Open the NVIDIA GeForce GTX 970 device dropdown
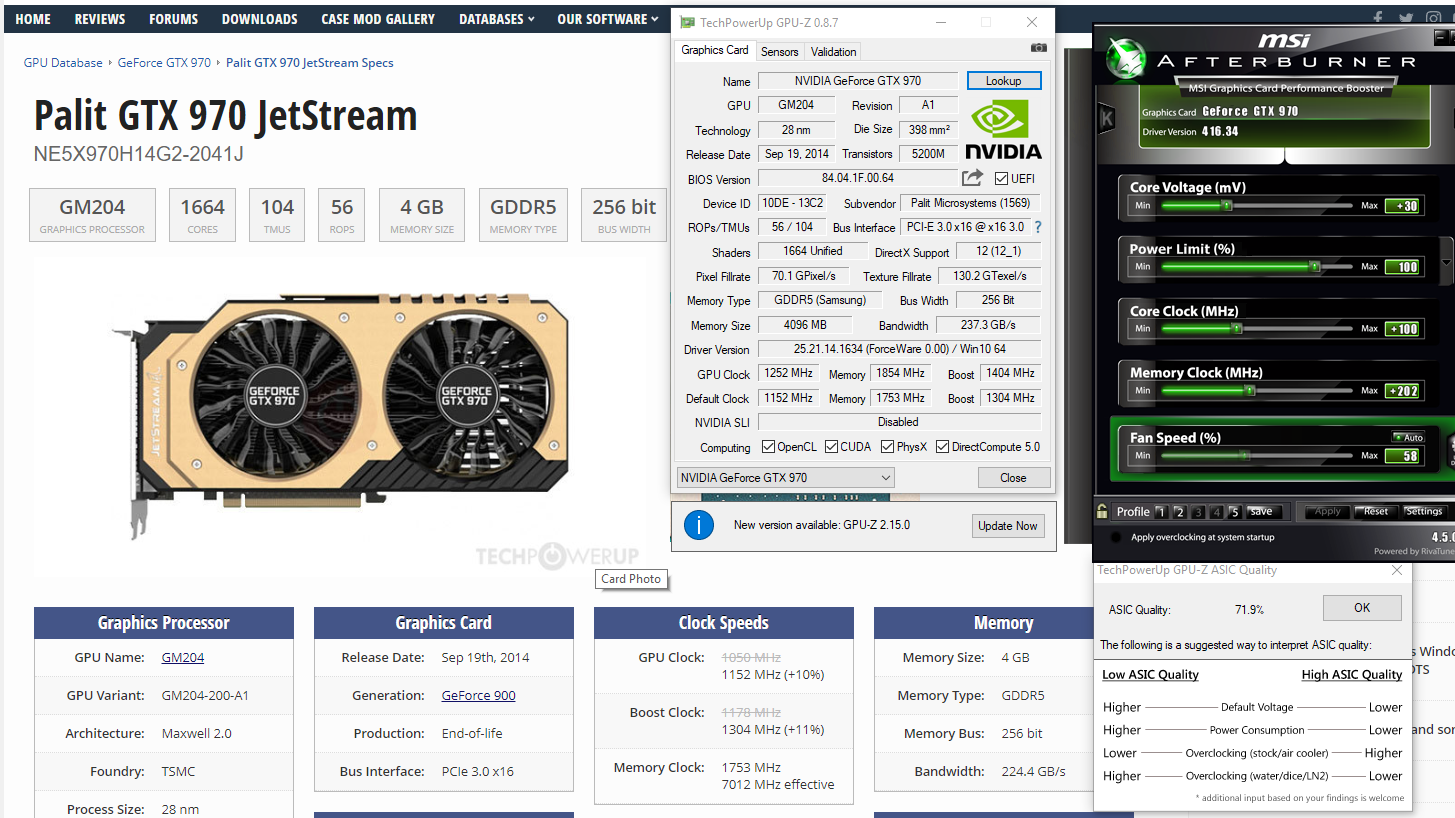Image resolution: width=1455 pixels, height=818 pixels. [786, 478]
